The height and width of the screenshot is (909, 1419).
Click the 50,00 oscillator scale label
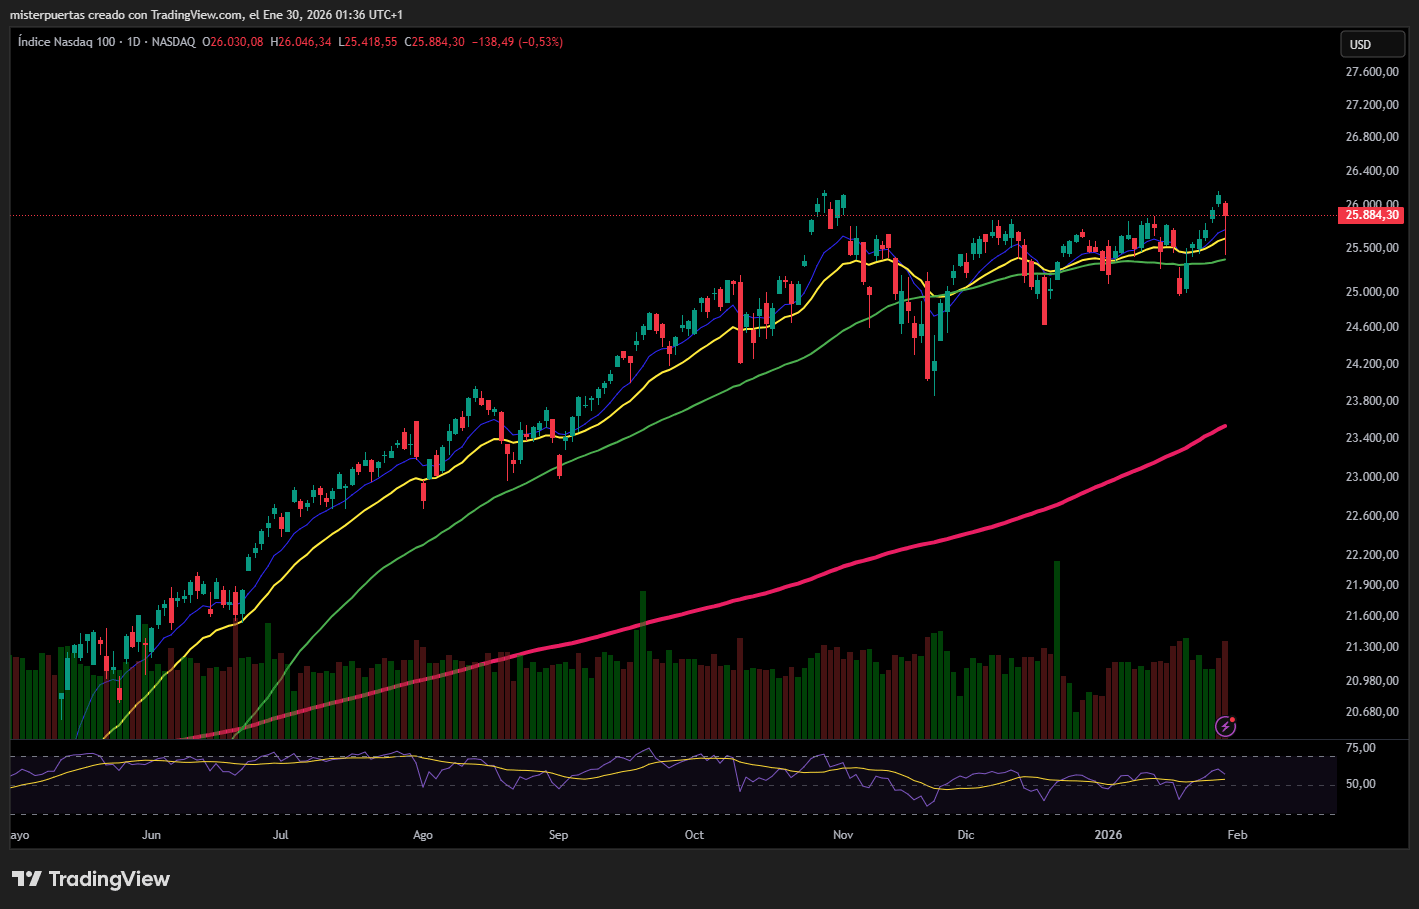[1361, 784]
